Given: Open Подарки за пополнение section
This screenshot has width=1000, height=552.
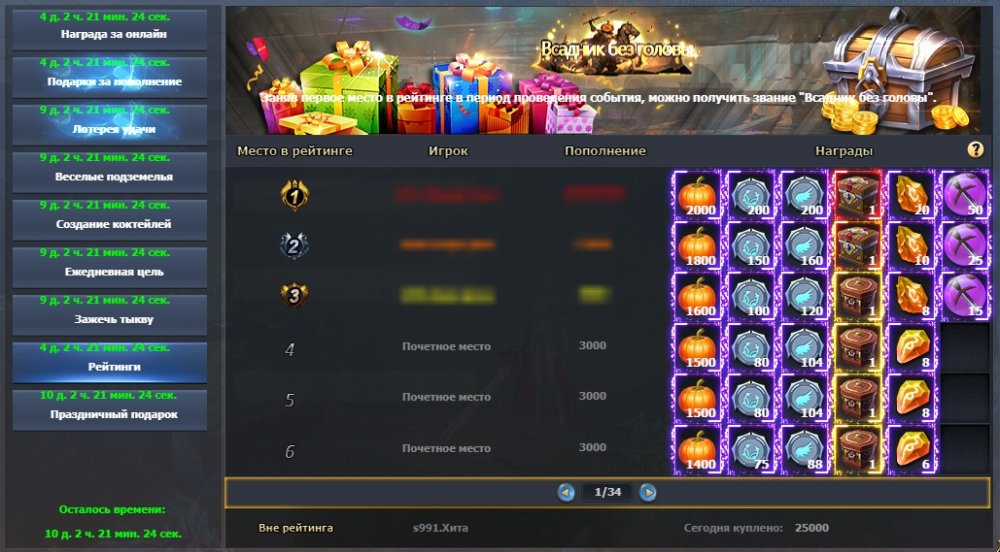Looking at the screenshot, I should click(110, 78).
